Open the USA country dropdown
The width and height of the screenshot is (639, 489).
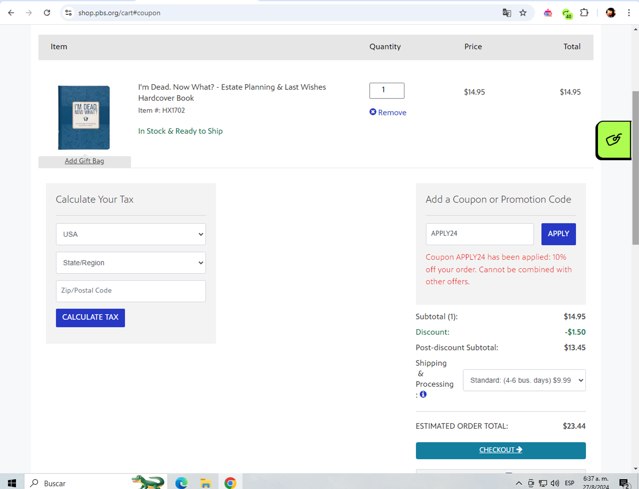click(131, 234)
